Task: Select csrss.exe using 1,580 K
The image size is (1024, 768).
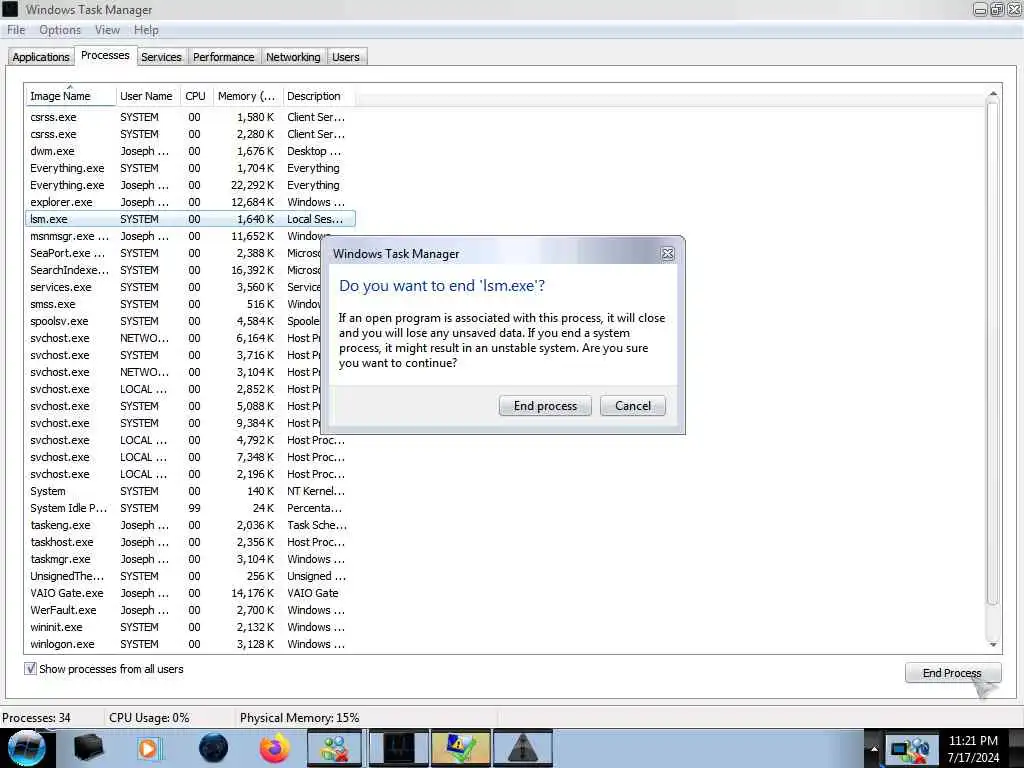Action: coord(190,117)
